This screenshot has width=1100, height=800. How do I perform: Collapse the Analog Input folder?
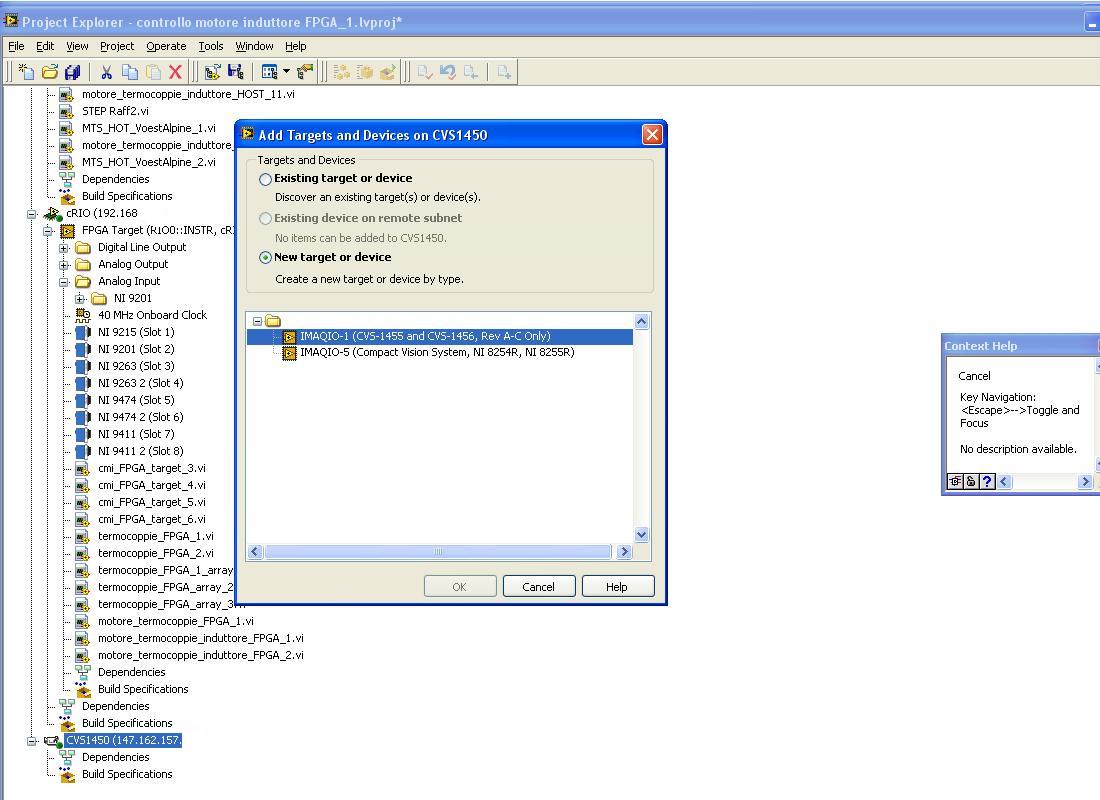tap(64, 282)
